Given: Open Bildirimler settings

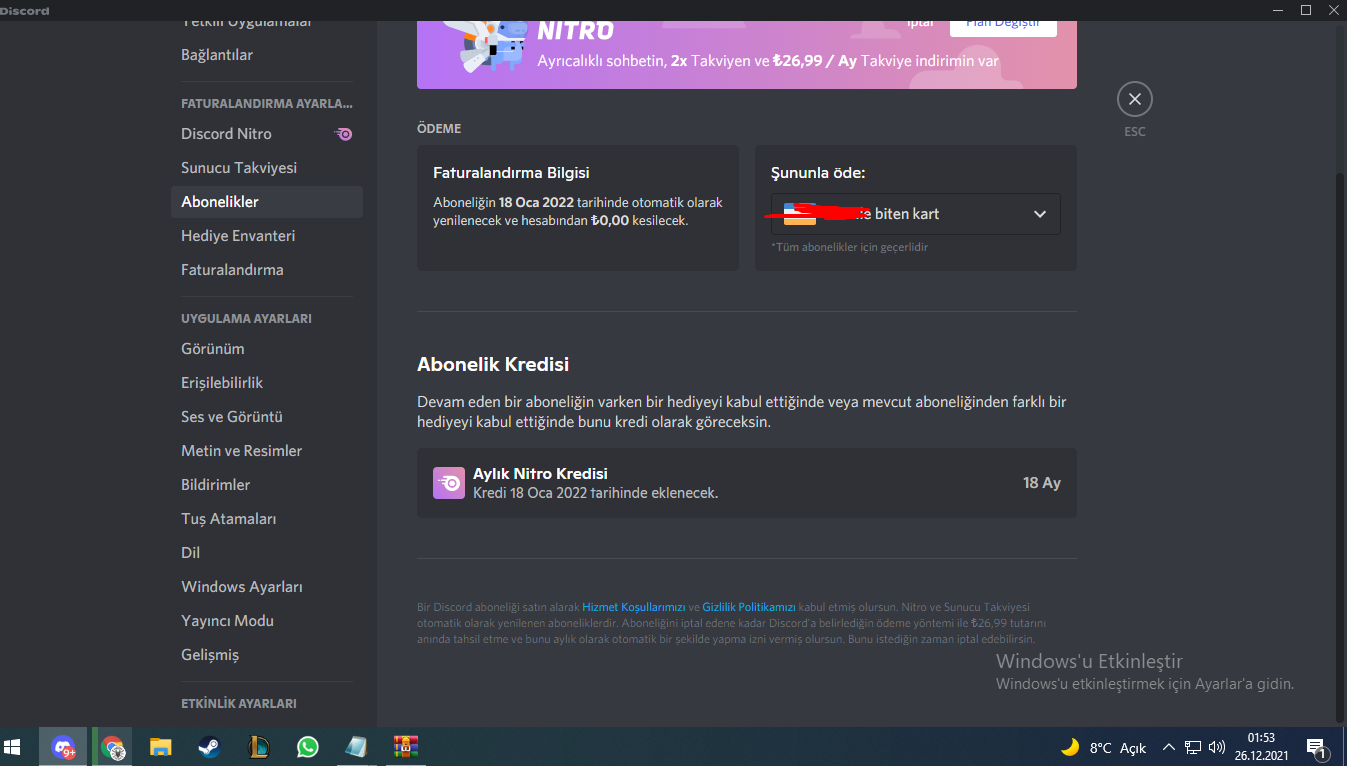Looking at the screenshot, I should [267, 485].
